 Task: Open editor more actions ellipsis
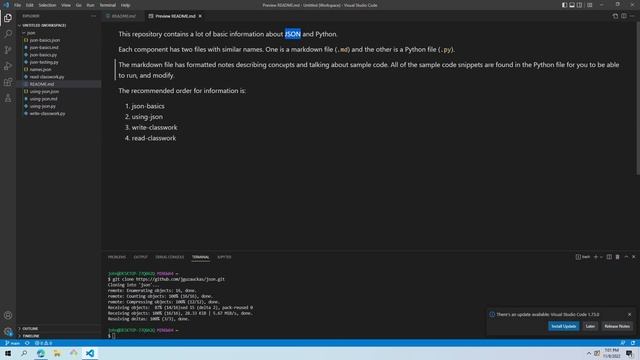pyautogui.click(x=632, y=16)
